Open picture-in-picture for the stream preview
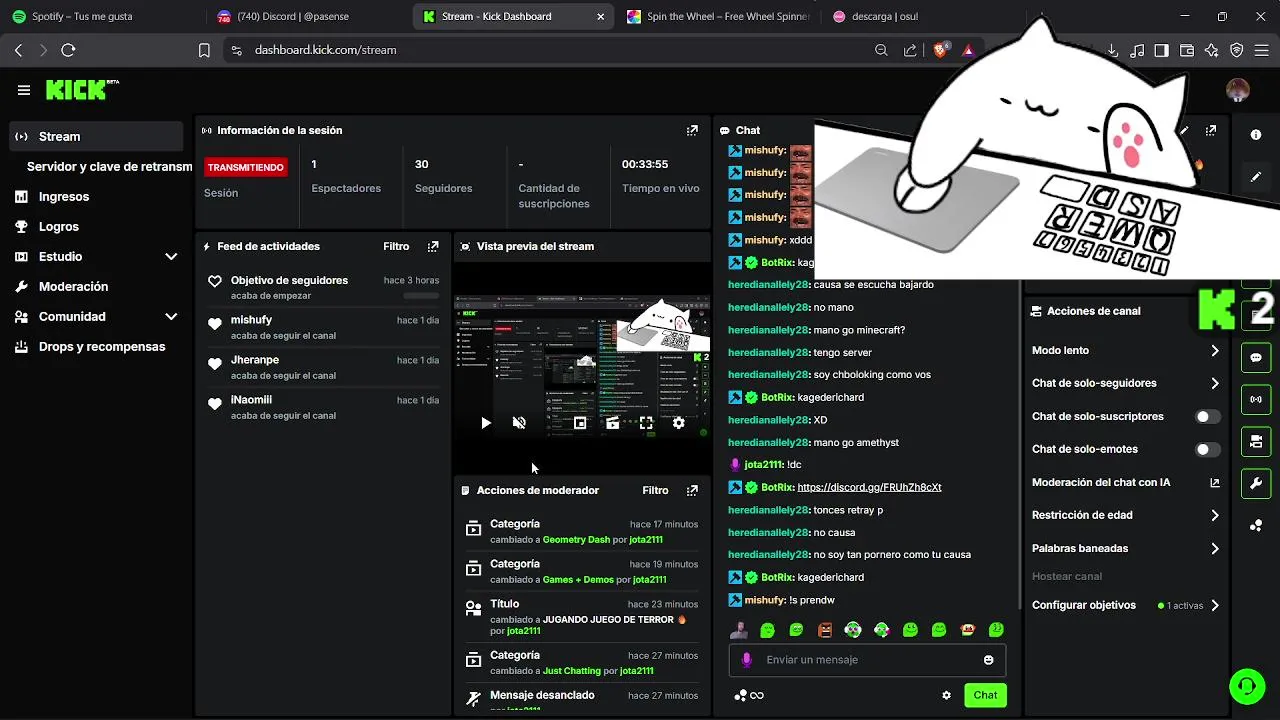The width and height of the screenshot is (1280, 720). [x=580, y=423]
